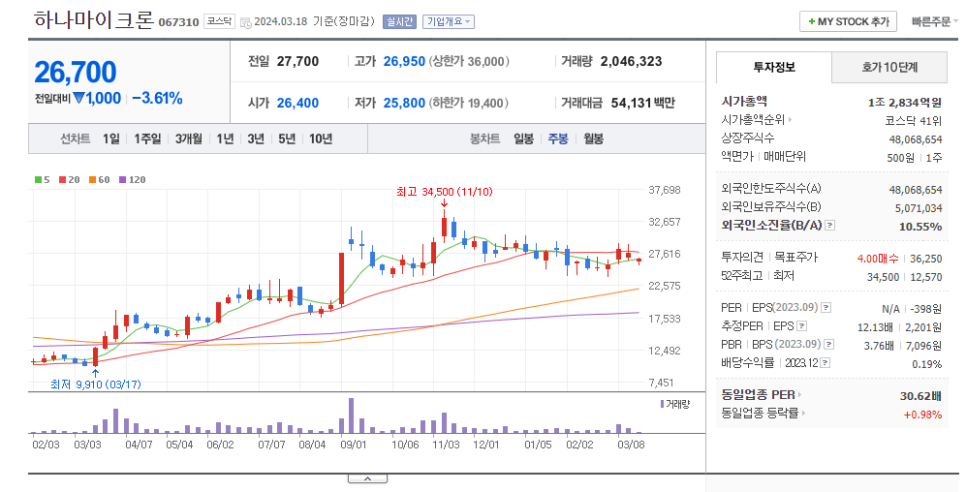Click the 동일업종 등락률 link
966x492 pixels.
pyautogui.click(x=763, y=413)
